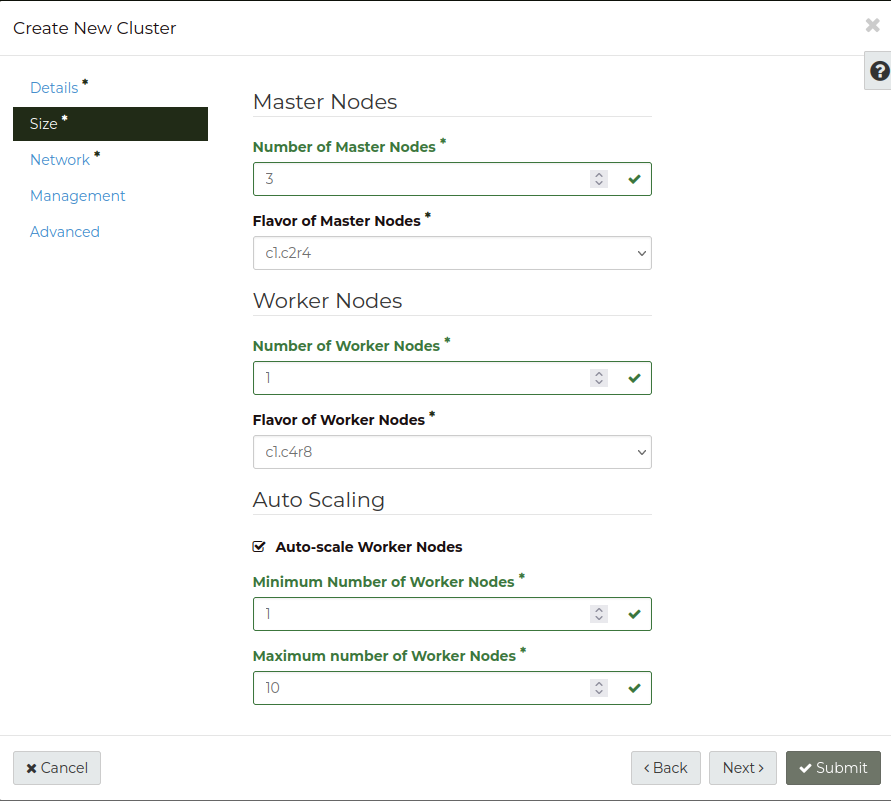Cancel cluster creation
Viewport: 891px width, 801px height.
pyautogui.click(x=56, y=767)
